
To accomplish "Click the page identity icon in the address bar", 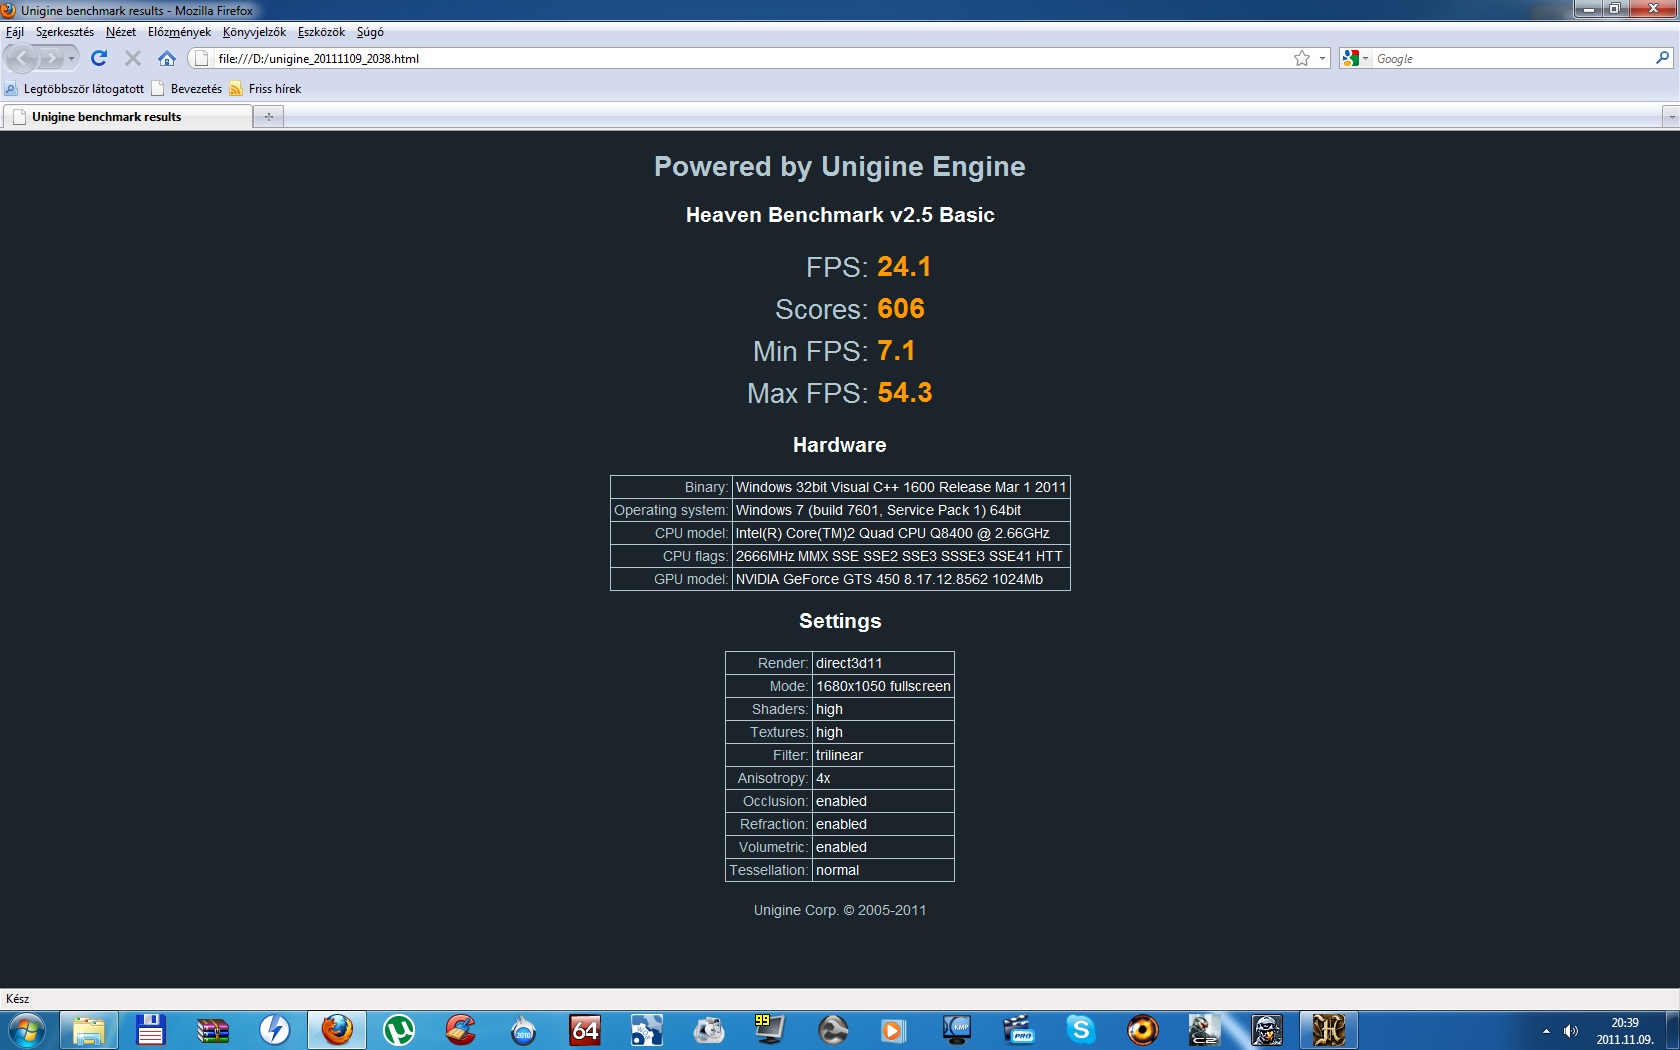I will [201, 58].
